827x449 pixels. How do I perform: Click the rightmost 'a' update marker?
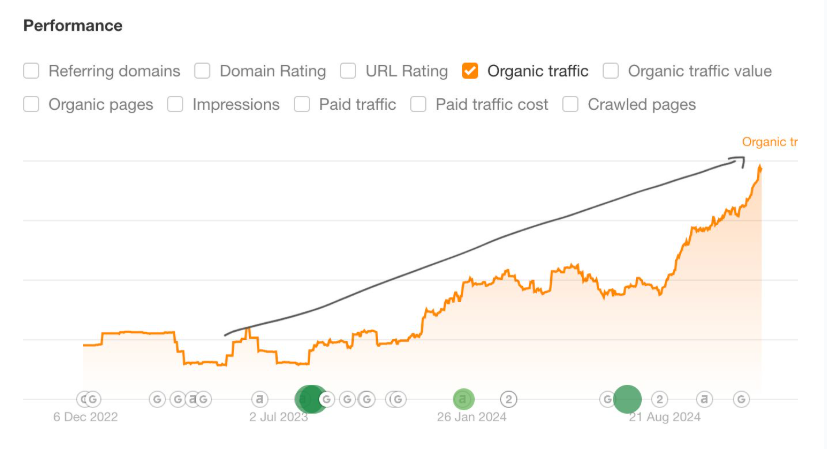(705, 399)
